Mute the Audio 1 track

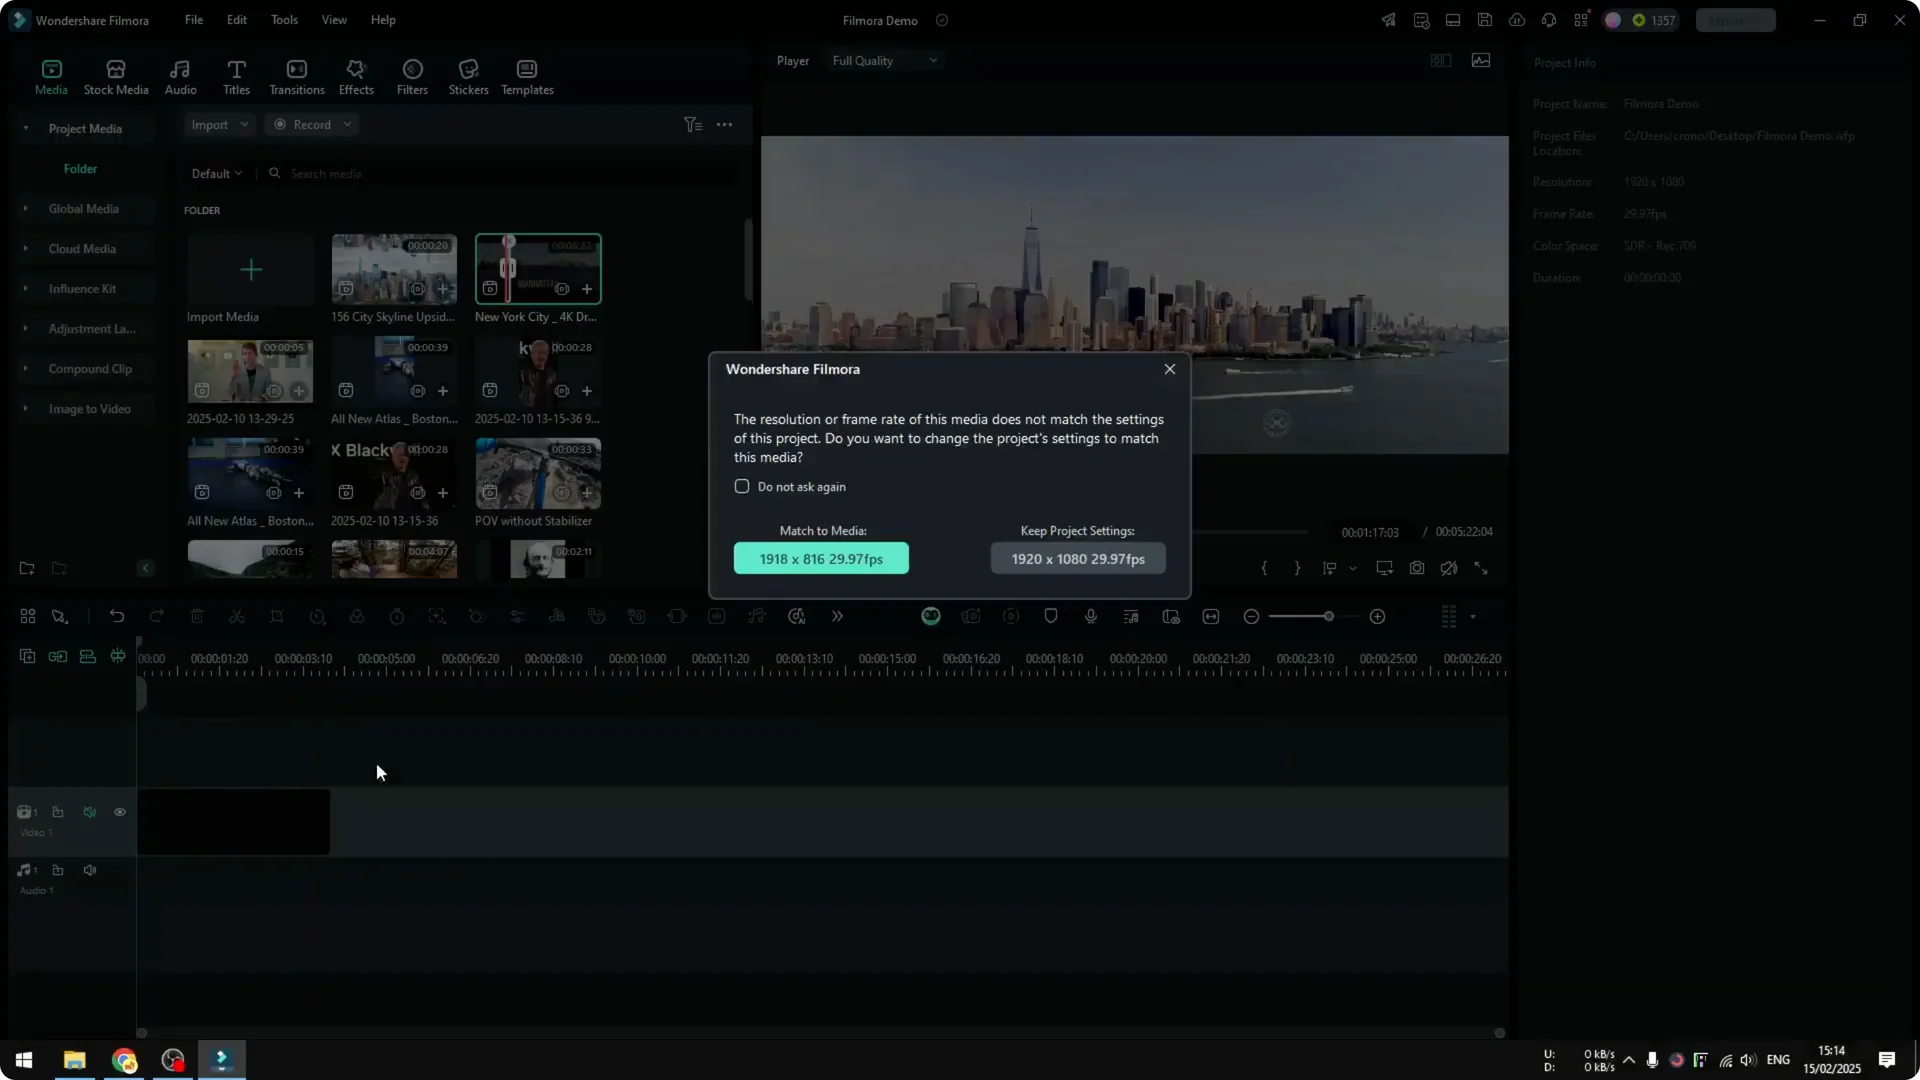coord(90,871)
